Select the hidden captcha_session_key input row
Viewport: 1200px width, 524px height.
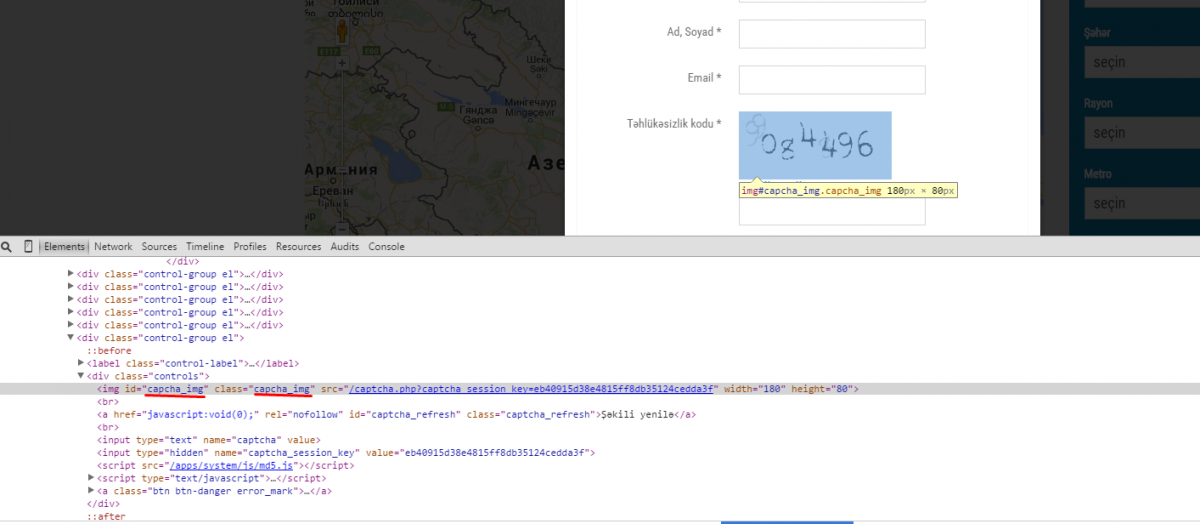pyautogui.click(x=346, y=453)
